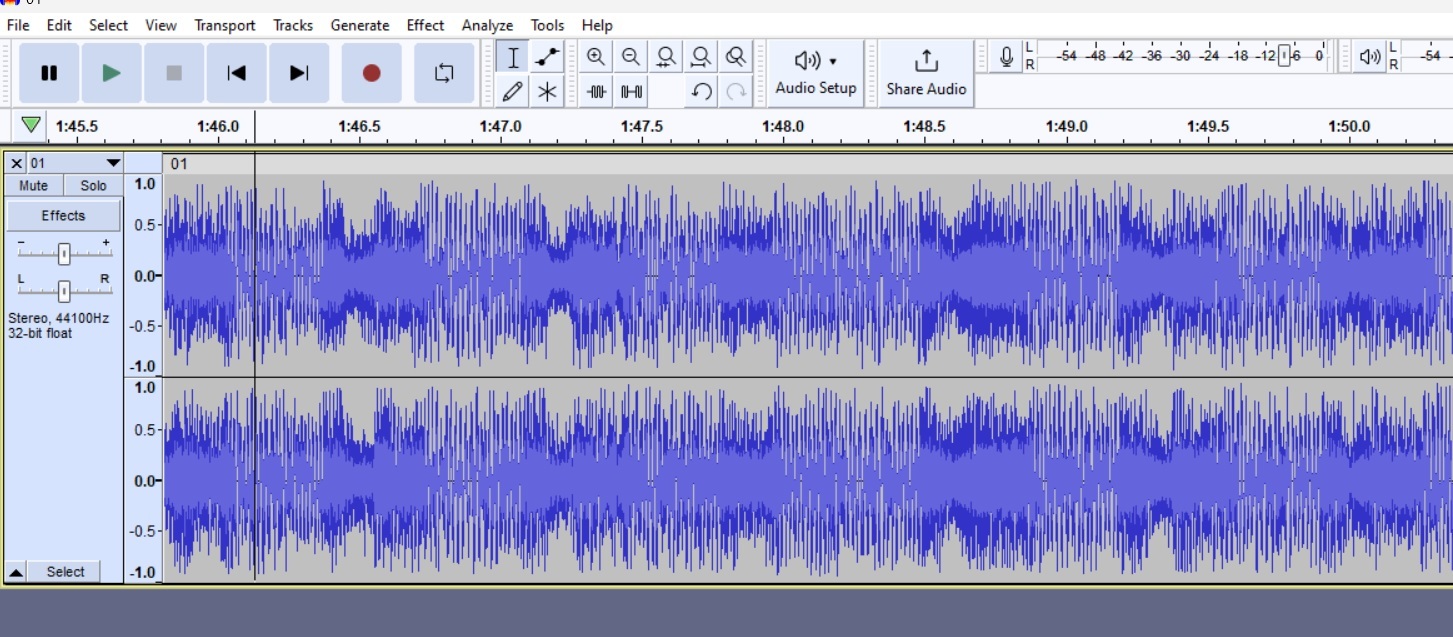
Task: Click the microphone record meter icon
Action: [x=1007, y=58]
